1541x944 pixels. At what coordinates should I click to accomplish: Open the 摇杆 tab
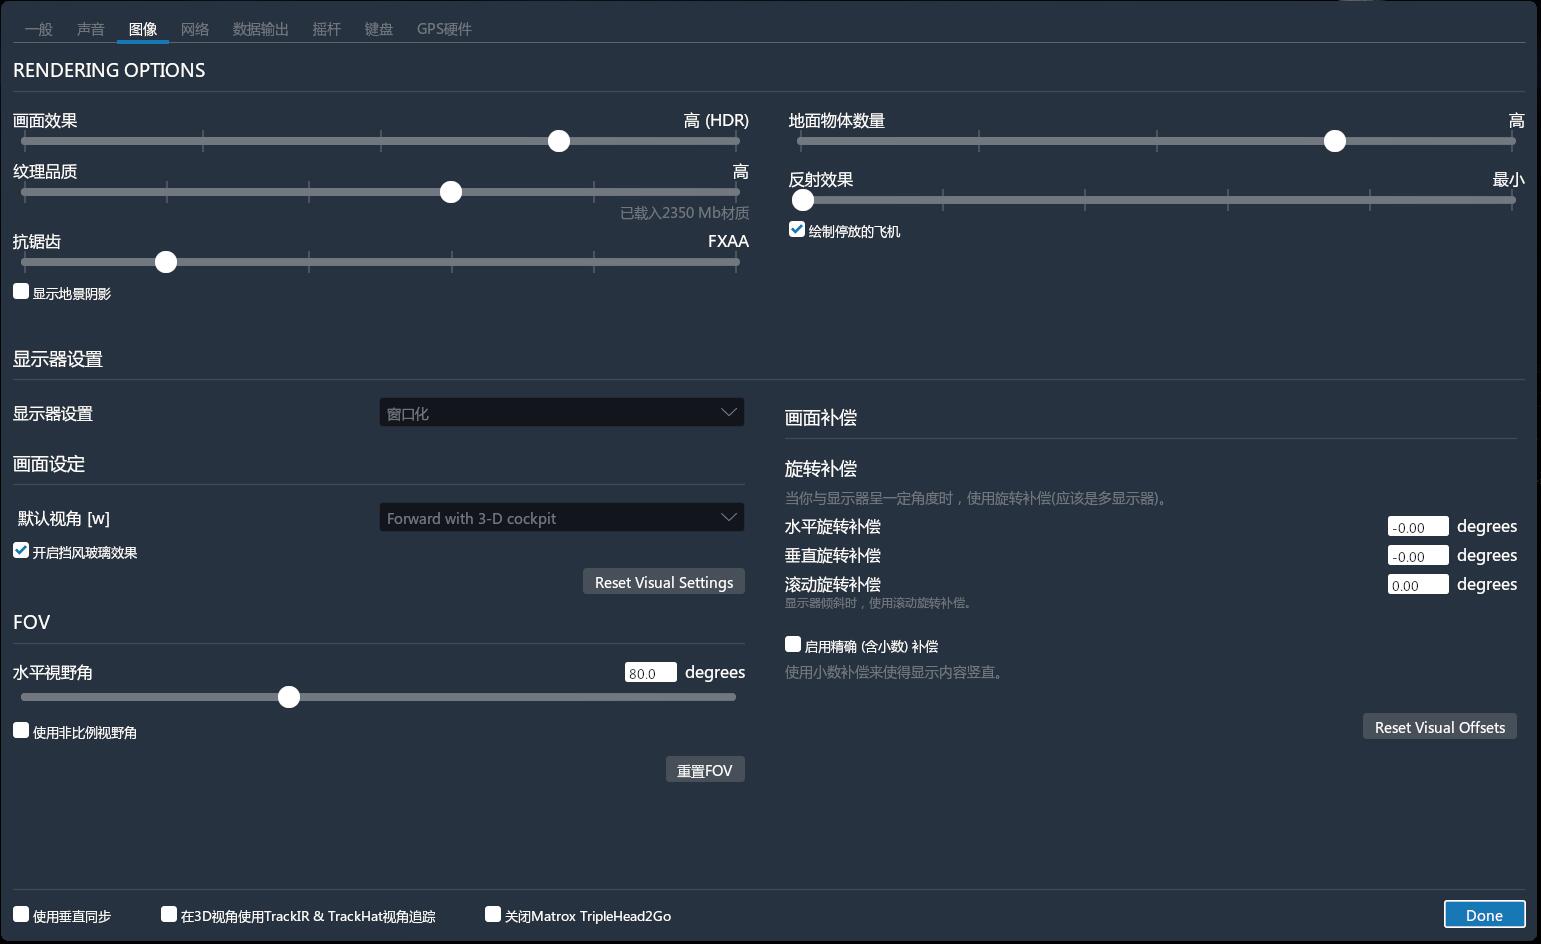tap(327, 29)
